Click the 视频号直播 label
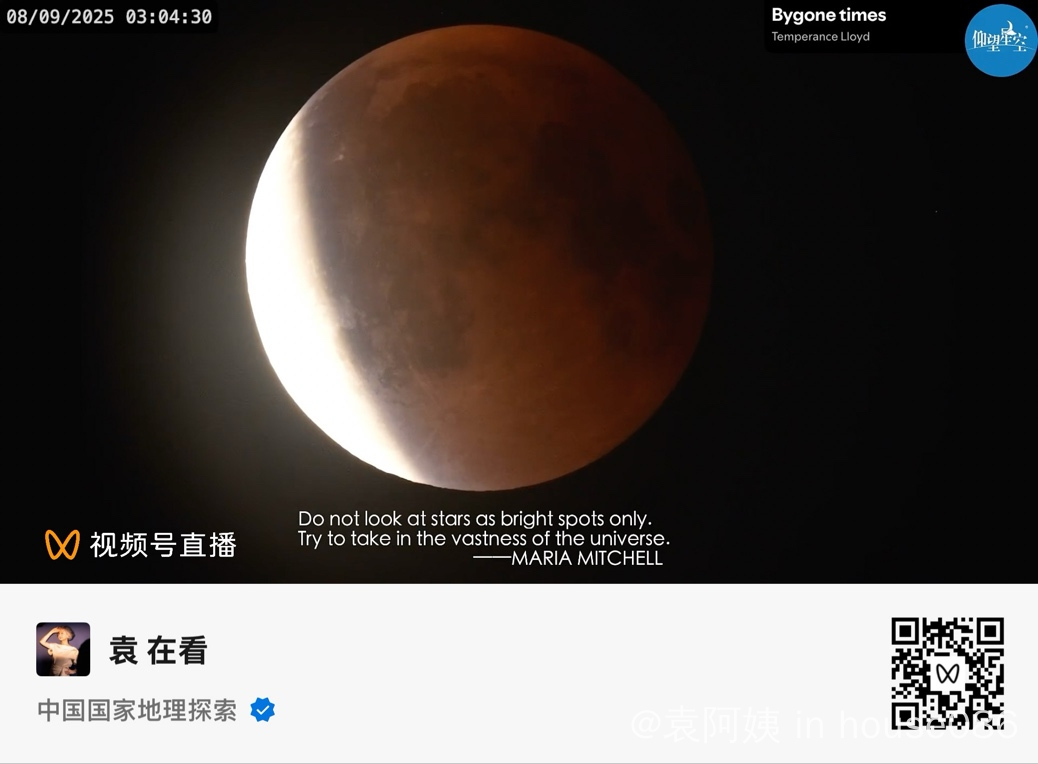 pyautogui.click(x=163, y=545)
